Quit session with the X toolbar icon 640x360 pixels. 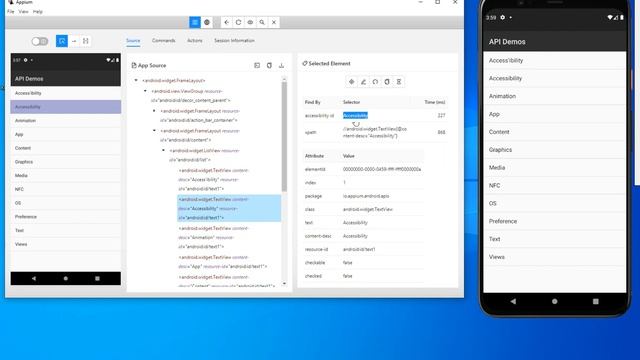point(274,22)
